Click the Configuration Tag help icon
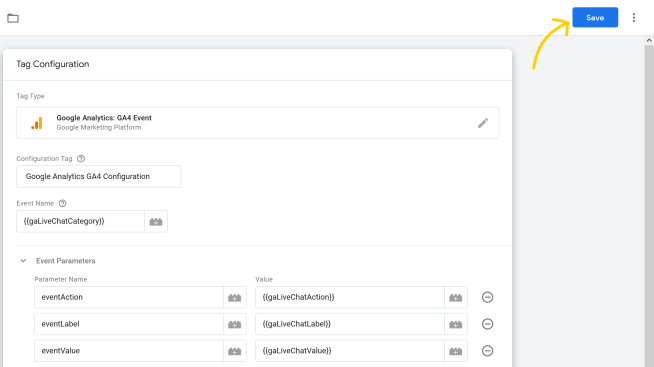654x367 pixels. click(81, 158)
